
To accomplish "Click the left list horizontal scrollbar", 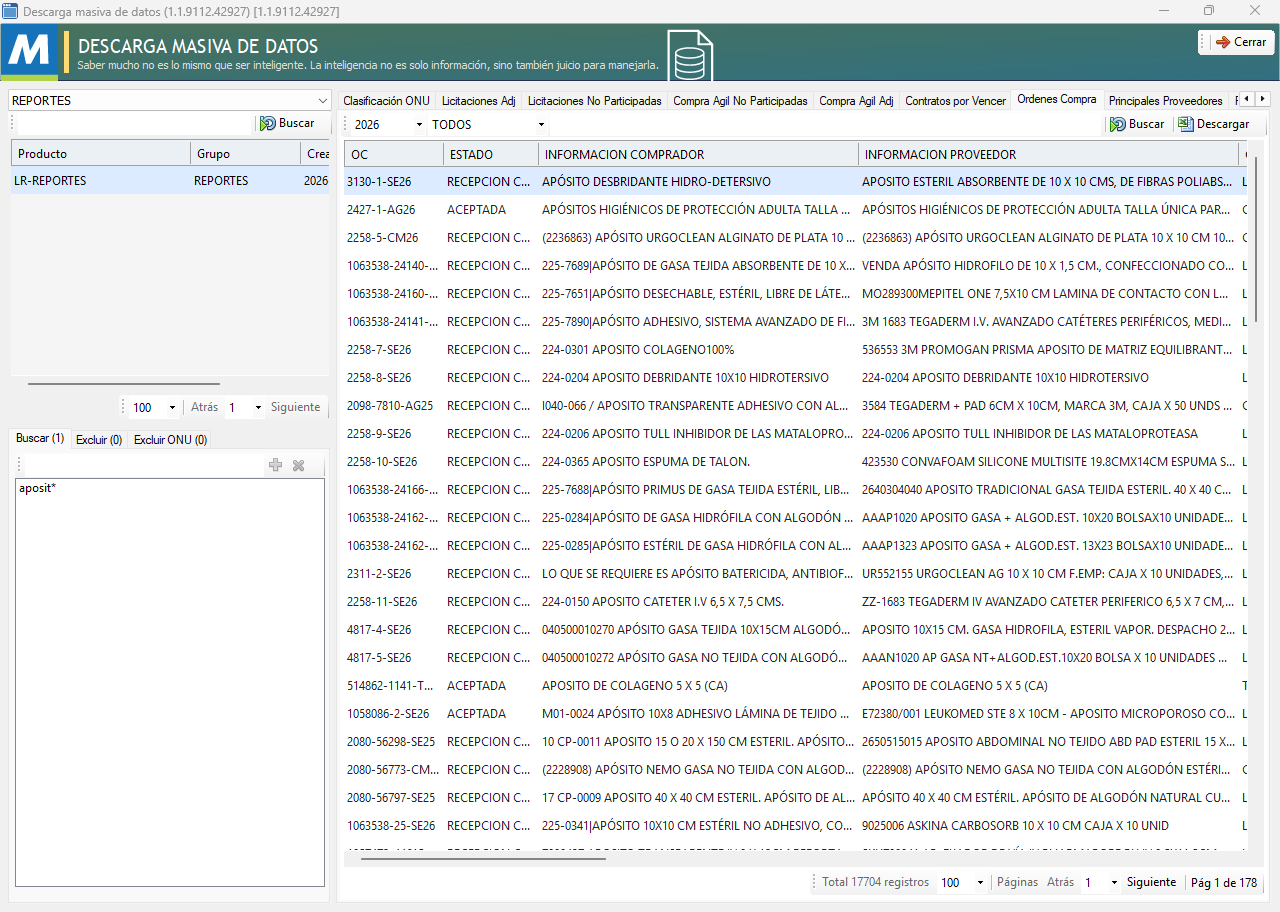I will (x=124, y=383).
